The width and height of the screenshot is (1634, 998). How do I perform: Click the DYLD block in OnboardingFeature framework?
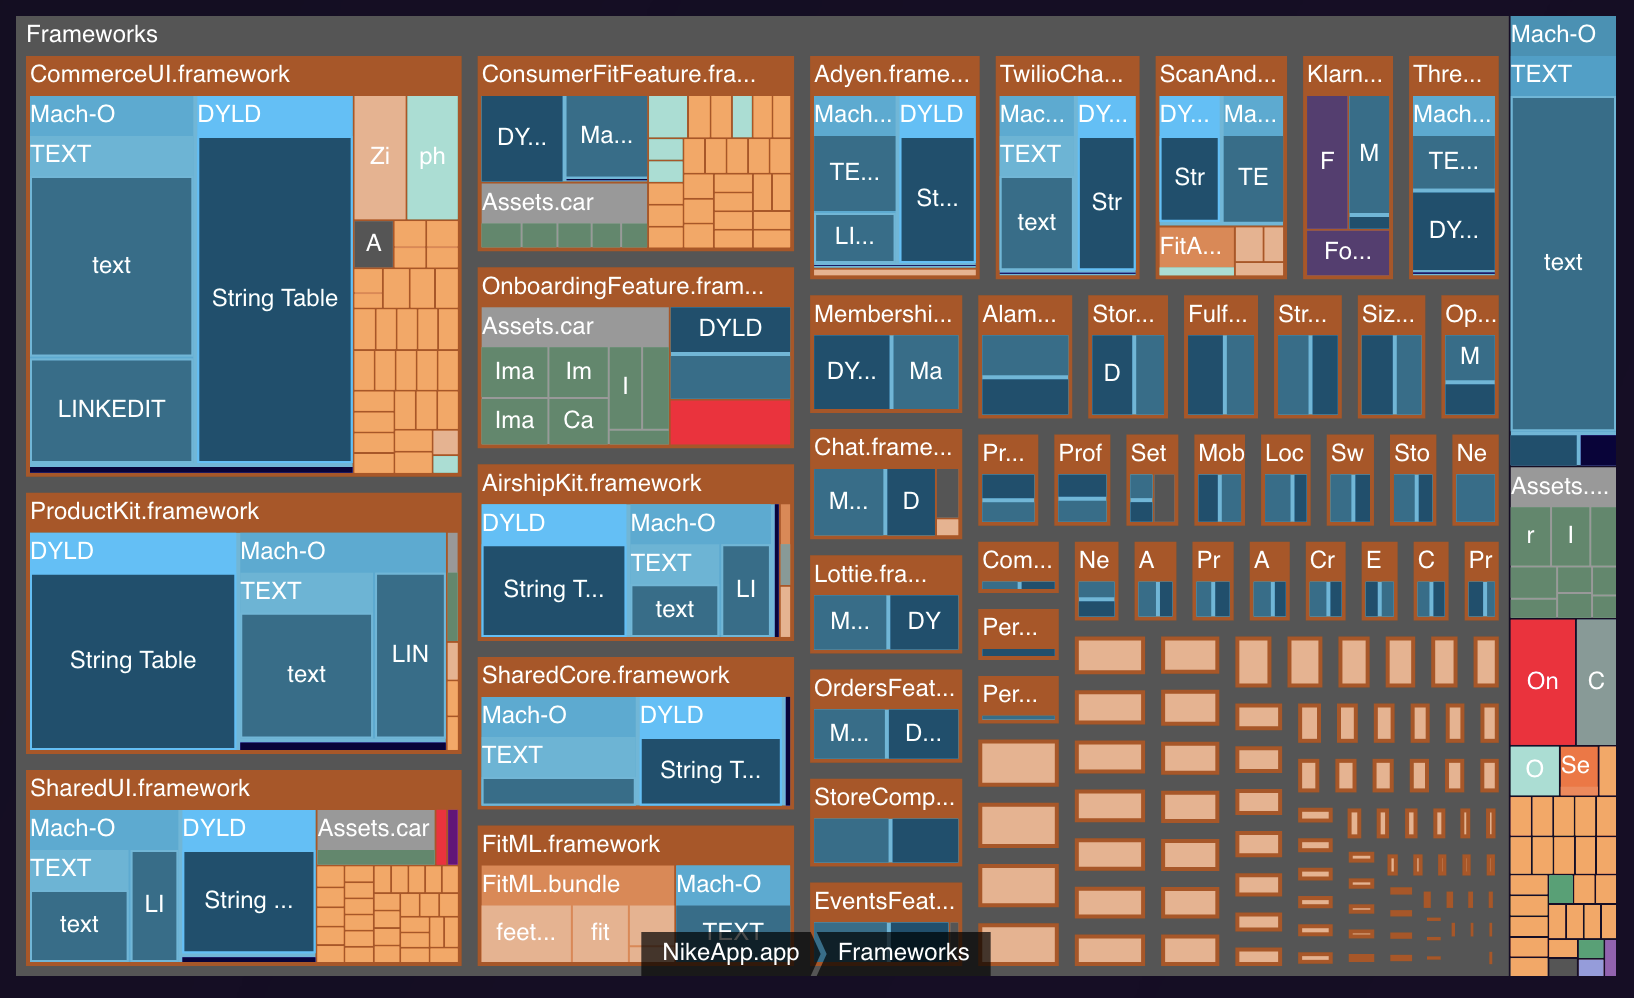730,328
